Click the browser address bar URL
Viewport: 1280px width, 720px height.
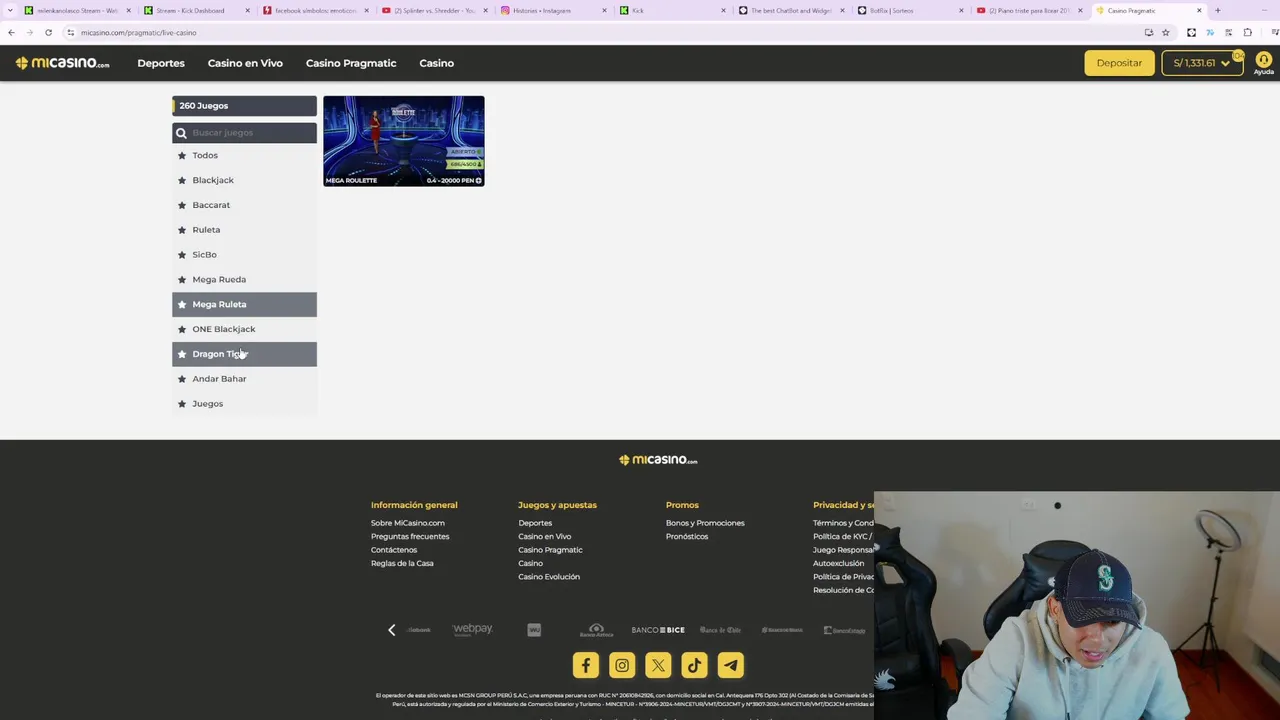[x=138, y=32]
